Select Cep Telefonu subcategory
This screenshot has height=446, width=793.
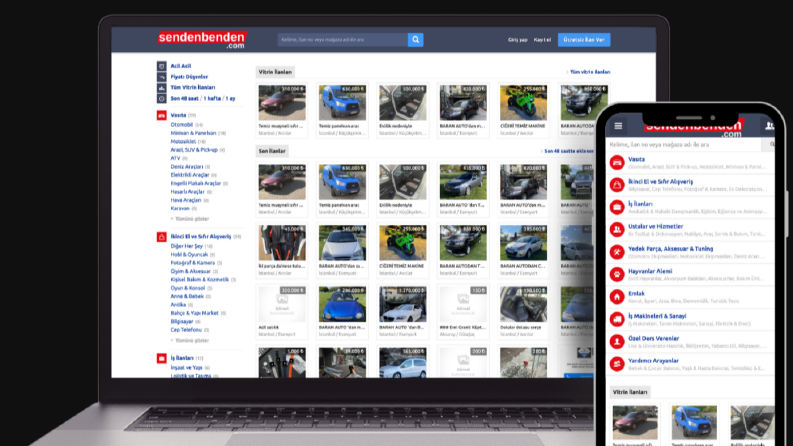point(186,330)
